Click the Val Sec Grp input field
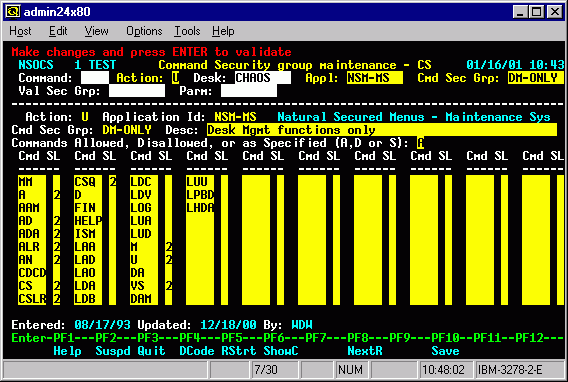 [x=137, y=91]
